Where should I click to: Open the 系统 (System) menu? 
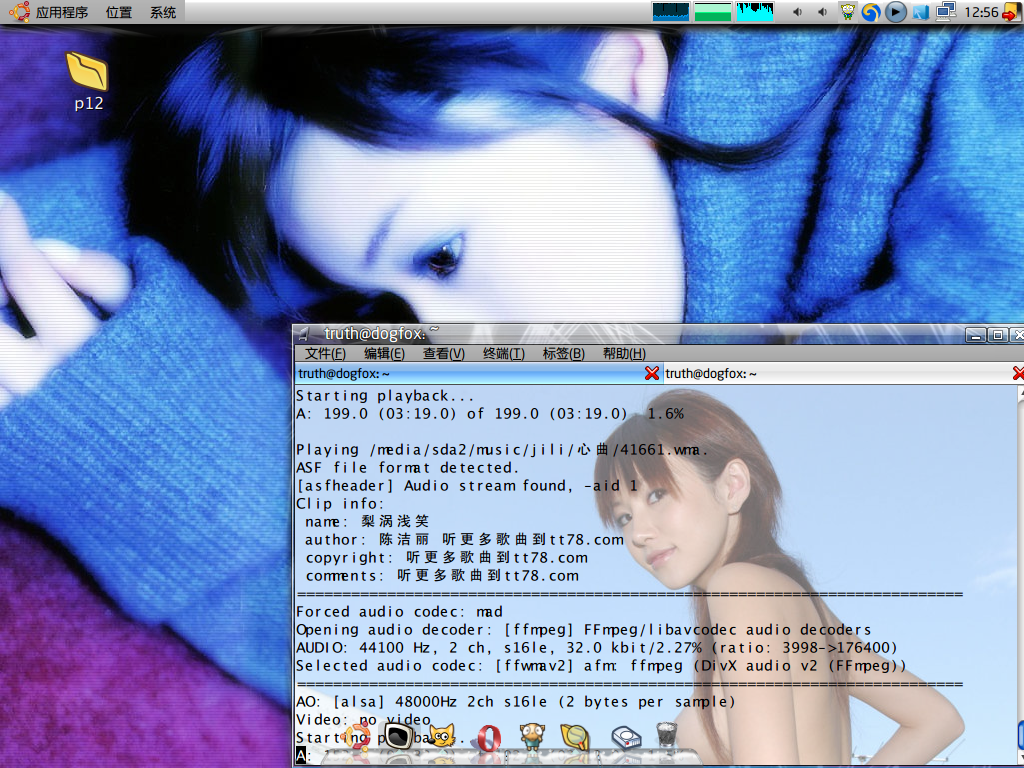(163, 12)
